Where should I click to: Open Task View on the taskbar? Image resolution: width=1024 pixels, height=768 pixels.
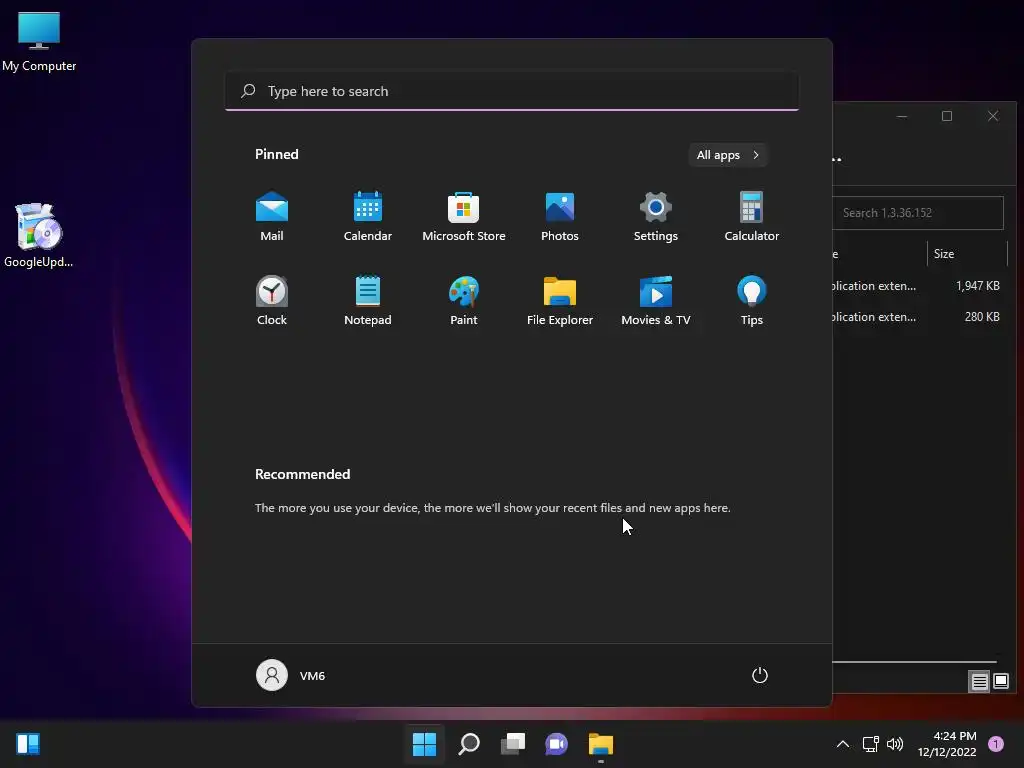pyautogui.click(x=513, y=744)
